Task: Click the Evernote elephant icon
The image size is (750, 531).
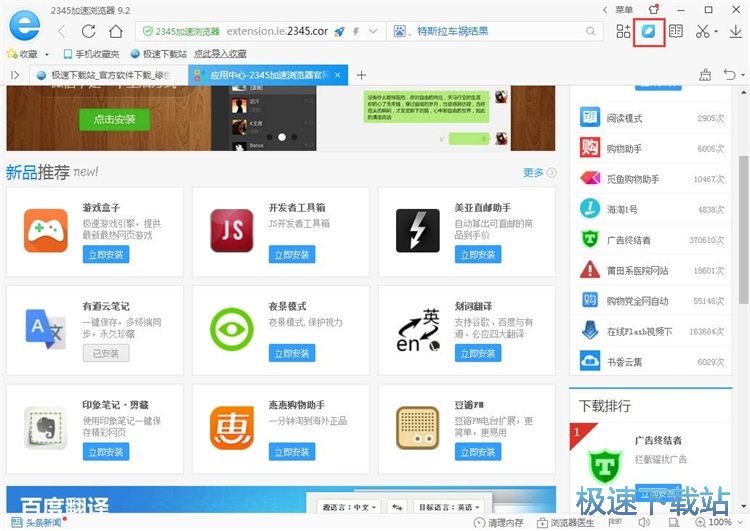Action: 46,428
